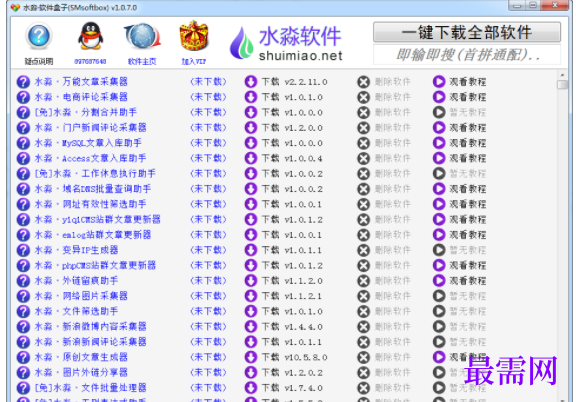This screenshot has width=576, height=402.
Task: Click download icon for yiqiCMS站群文章更新器
Action: (x=251, y=220)
